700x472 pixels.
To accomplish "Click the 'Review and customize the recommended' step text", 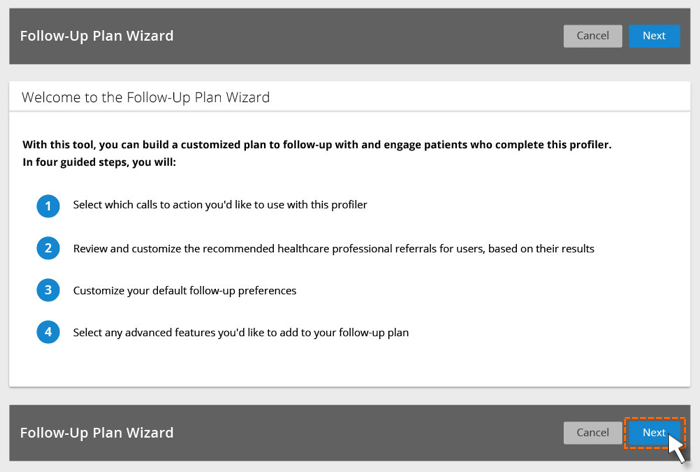I will pos(333,248).
